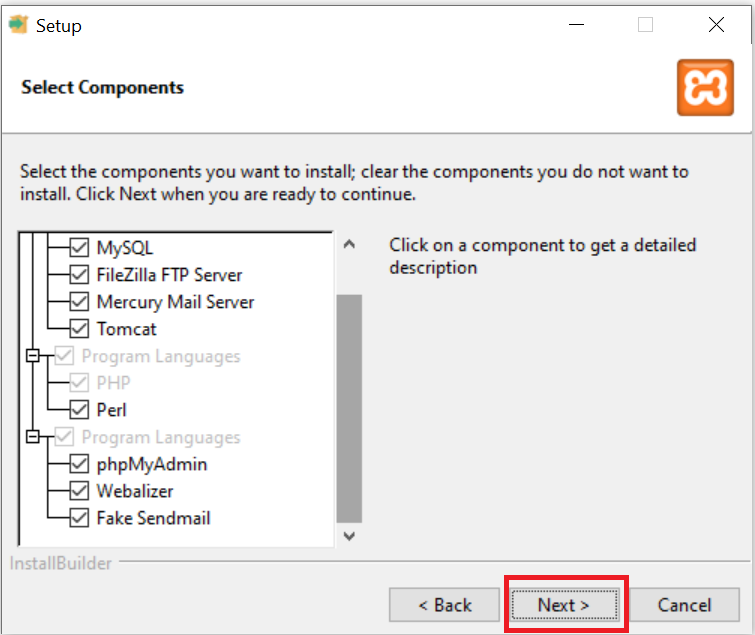The image size is (755, 635).
Task: Minimize the Setup window
Action: point(575,26)
